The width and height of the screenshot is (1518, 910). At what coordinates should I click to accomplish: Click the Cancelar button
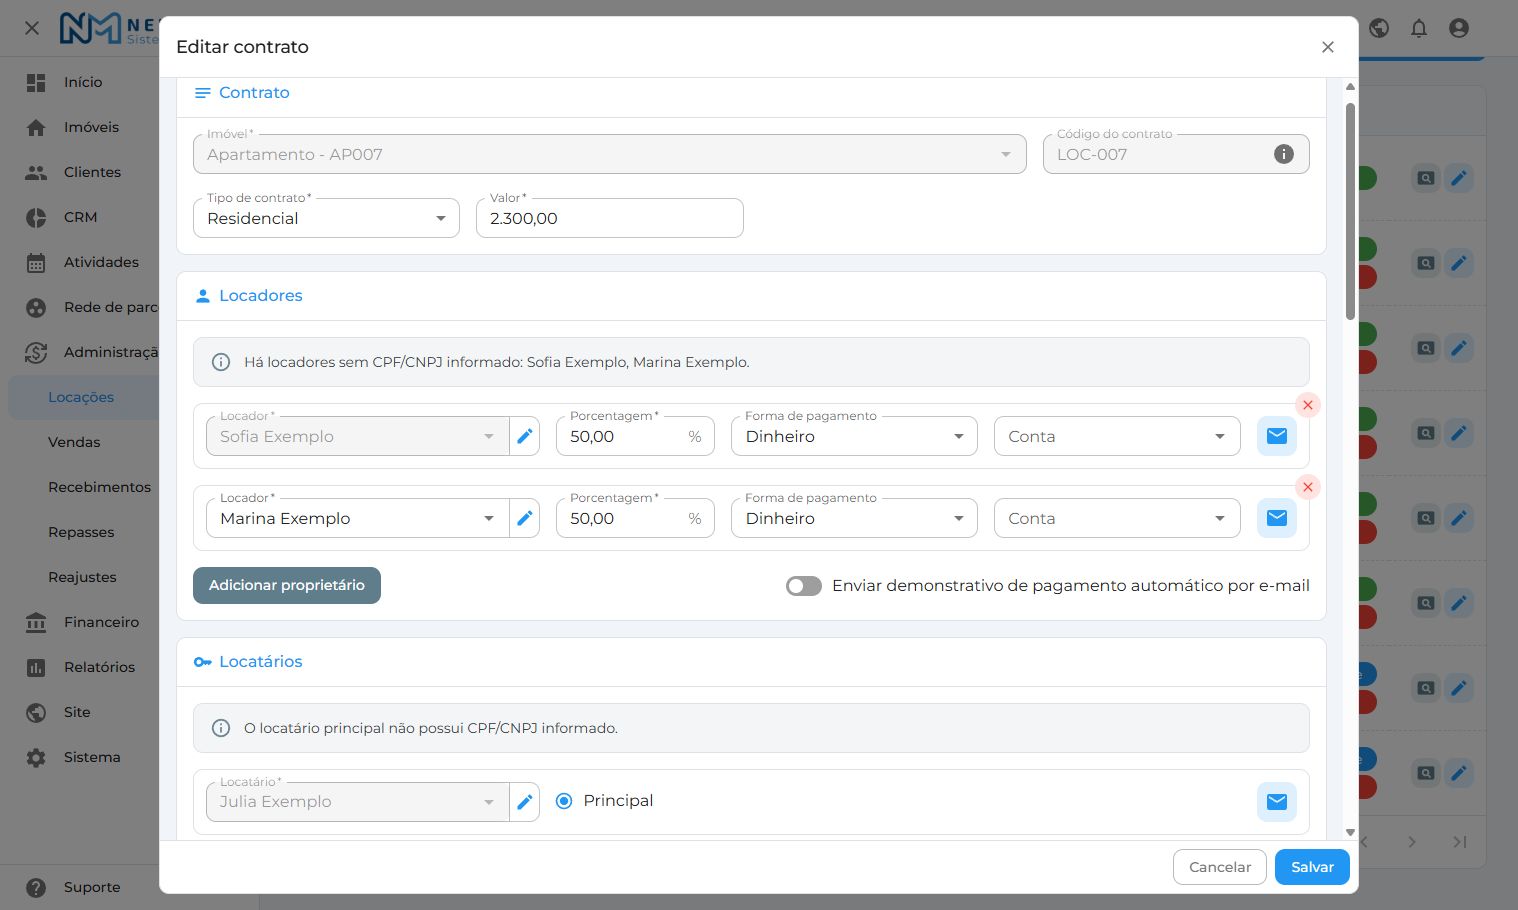coord(1220,867)
